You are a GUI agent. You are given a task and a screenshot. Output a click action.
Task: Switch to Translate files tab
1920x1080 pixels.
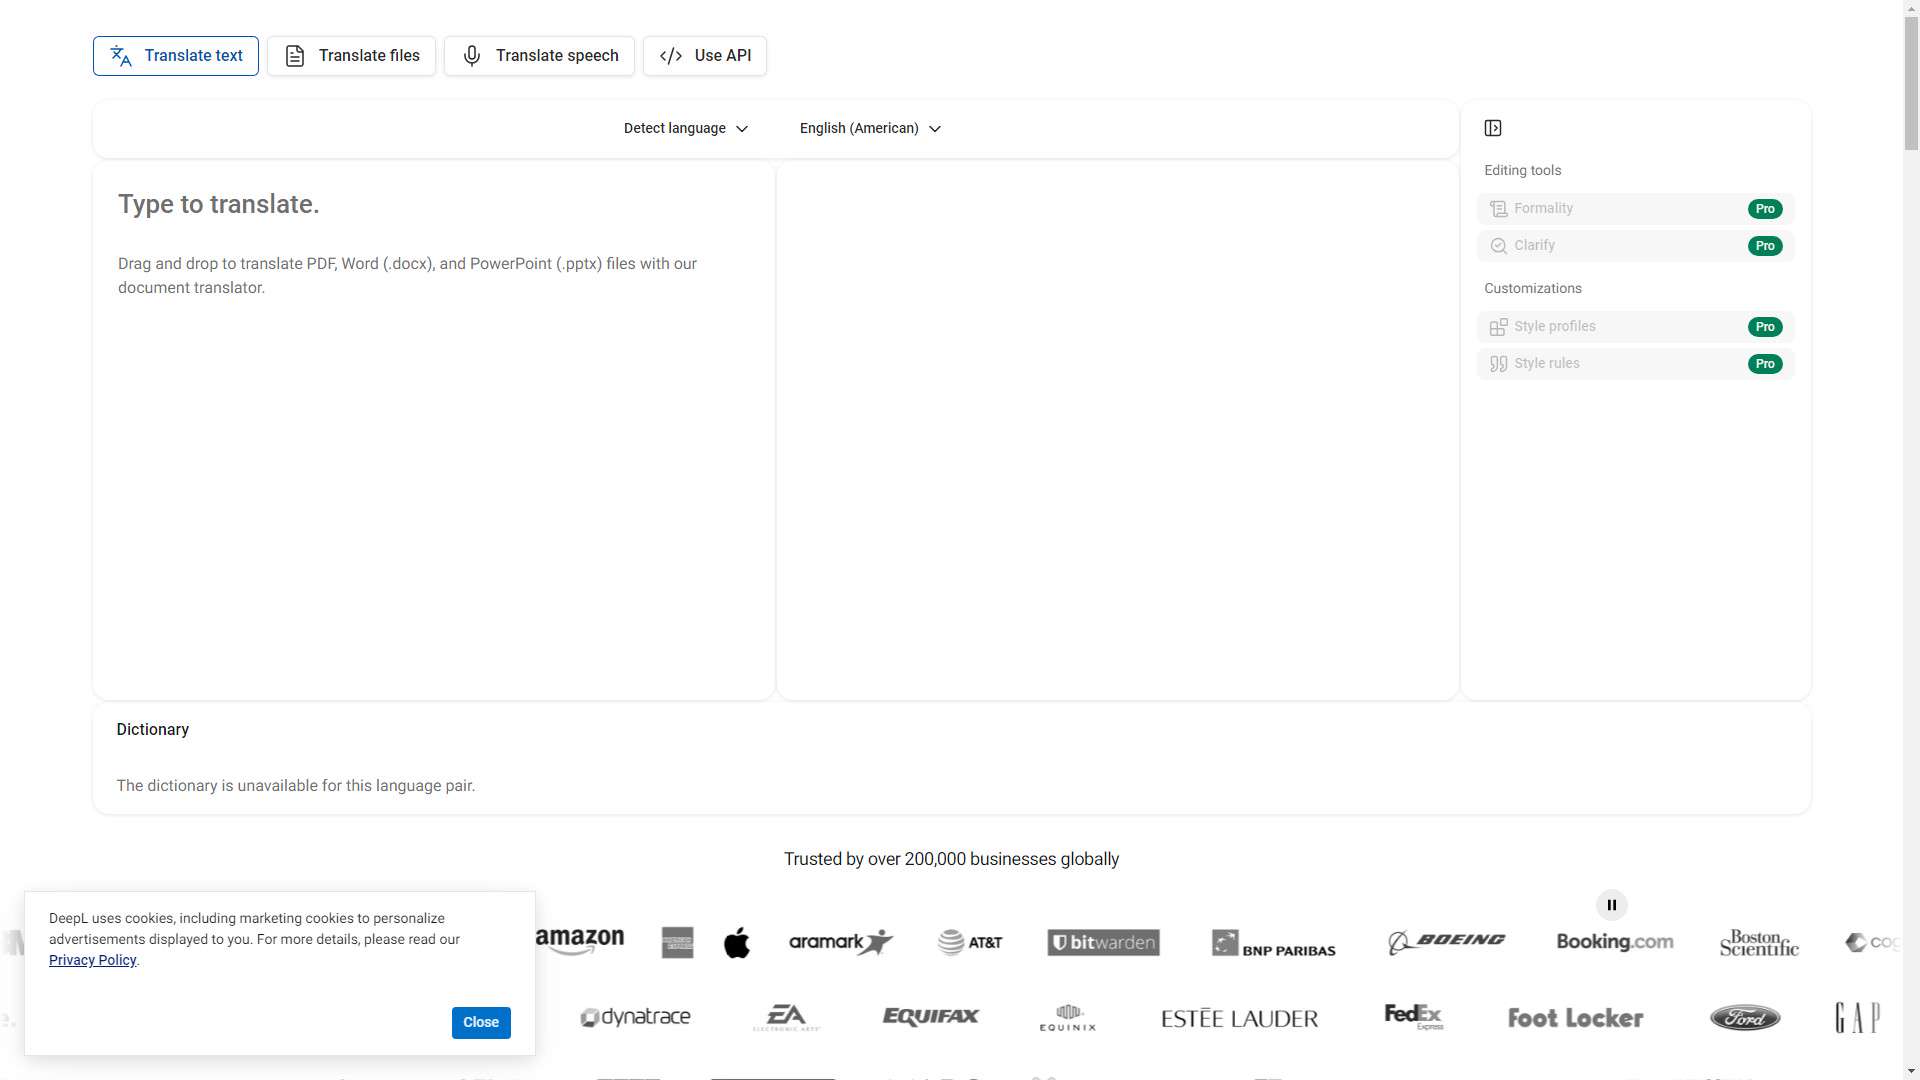351,56
